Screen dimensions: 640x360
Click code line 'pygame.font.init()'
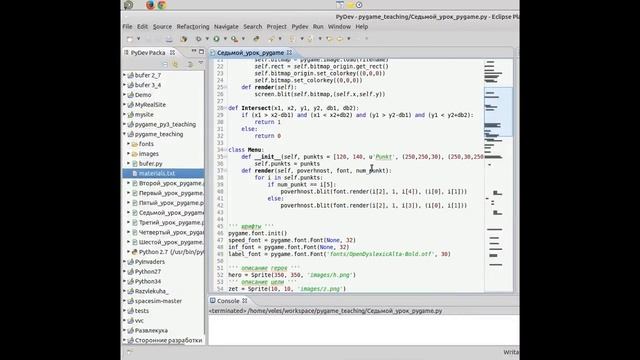click(x=258, y=233)
